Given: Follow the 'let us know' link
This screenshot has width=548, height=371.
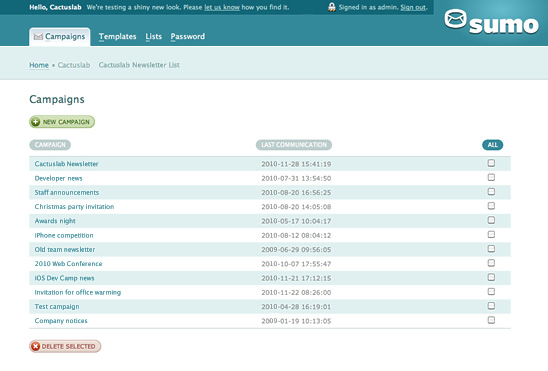Looking at the screenshot, I should 222,7.
